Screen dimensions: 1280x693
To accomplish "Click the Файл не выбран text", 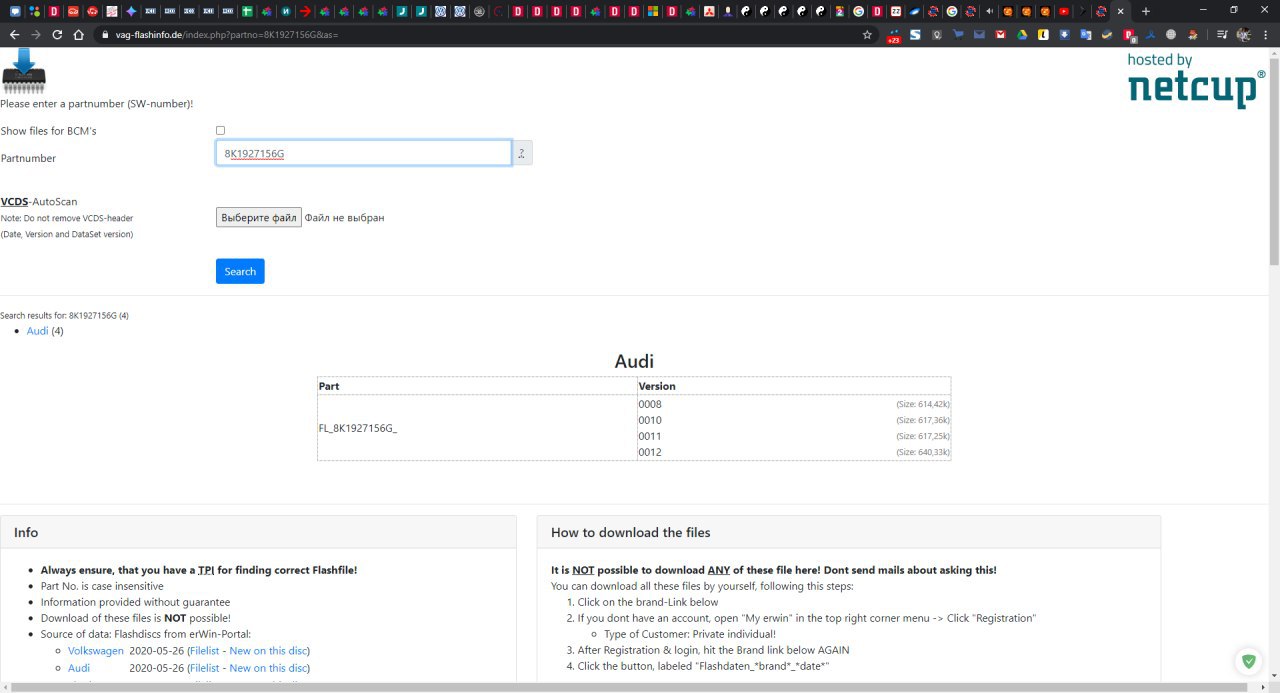I will (x=345, y=217).
